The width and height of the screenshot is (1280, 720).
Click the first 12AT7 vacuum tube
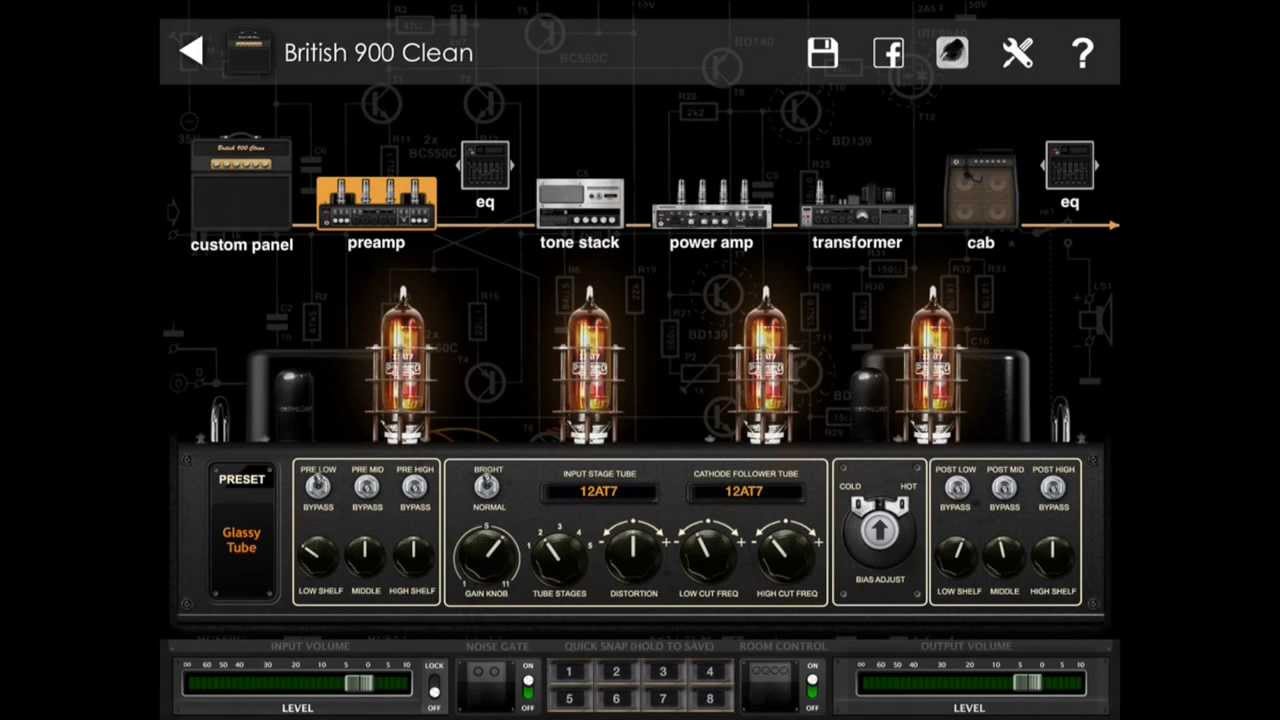[x=402, y=366]
